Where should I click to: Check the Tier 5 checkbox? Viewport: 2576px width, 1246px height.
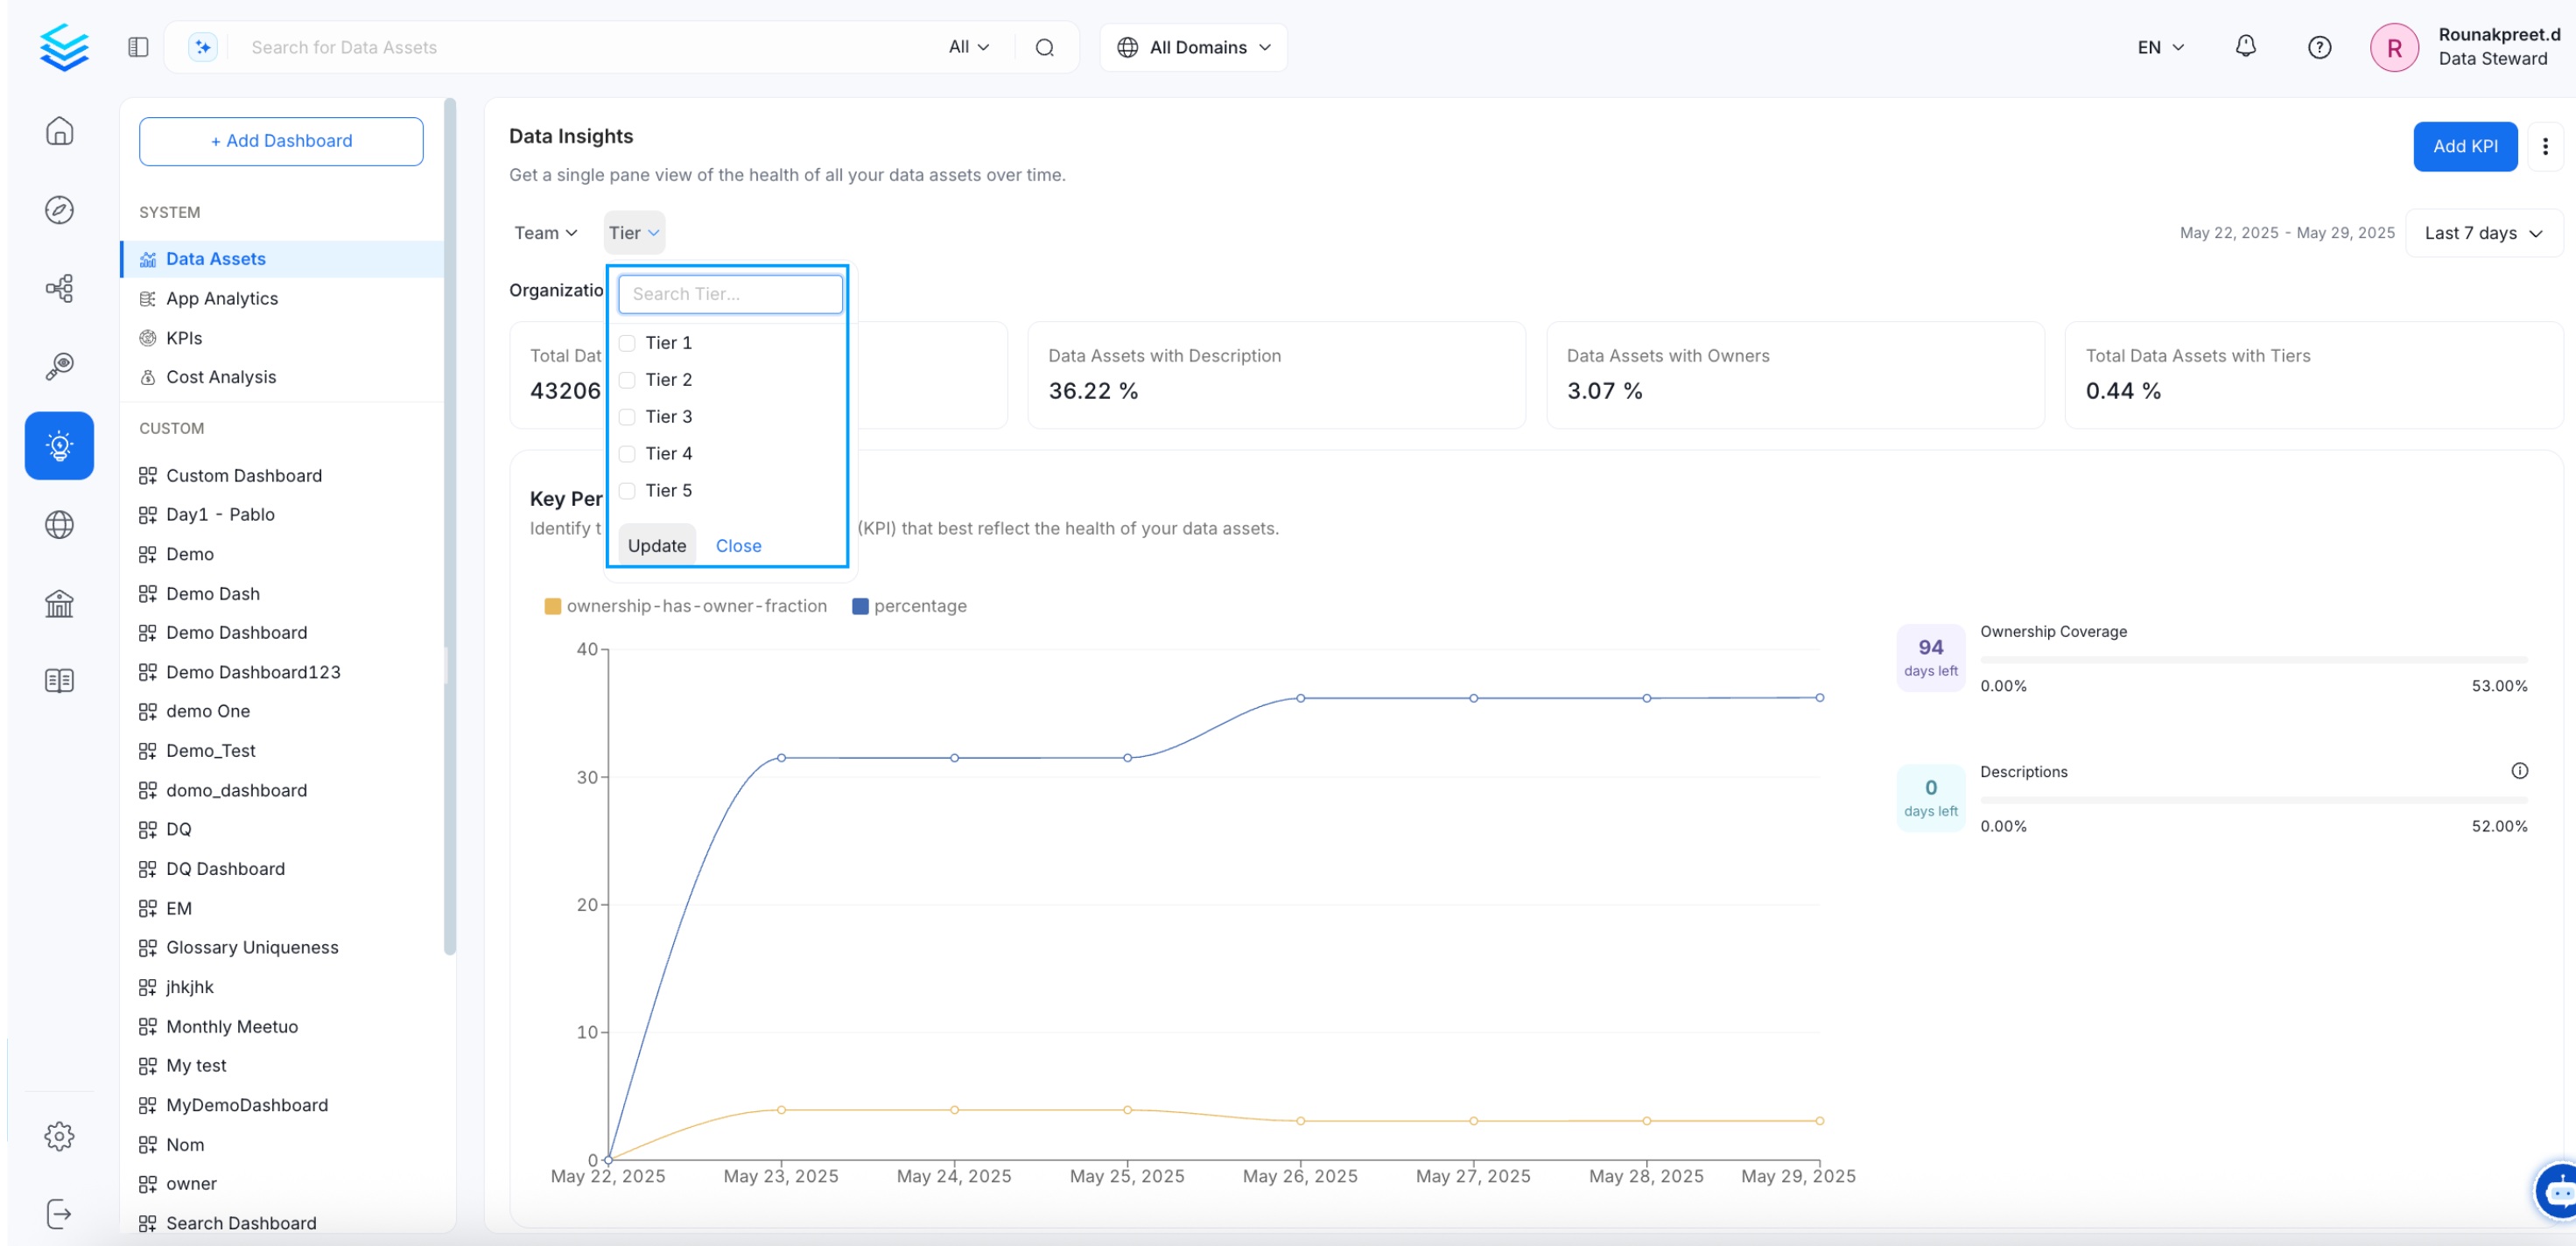tap(627, 490)
